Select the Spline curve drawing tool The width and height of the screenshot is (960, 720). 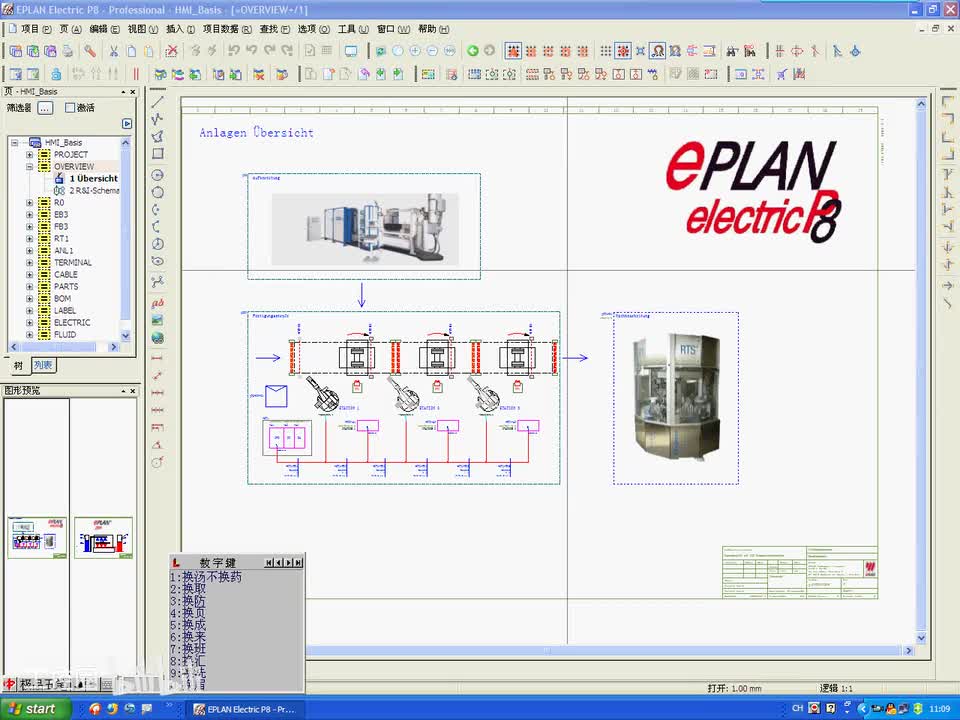pos(158,282)
